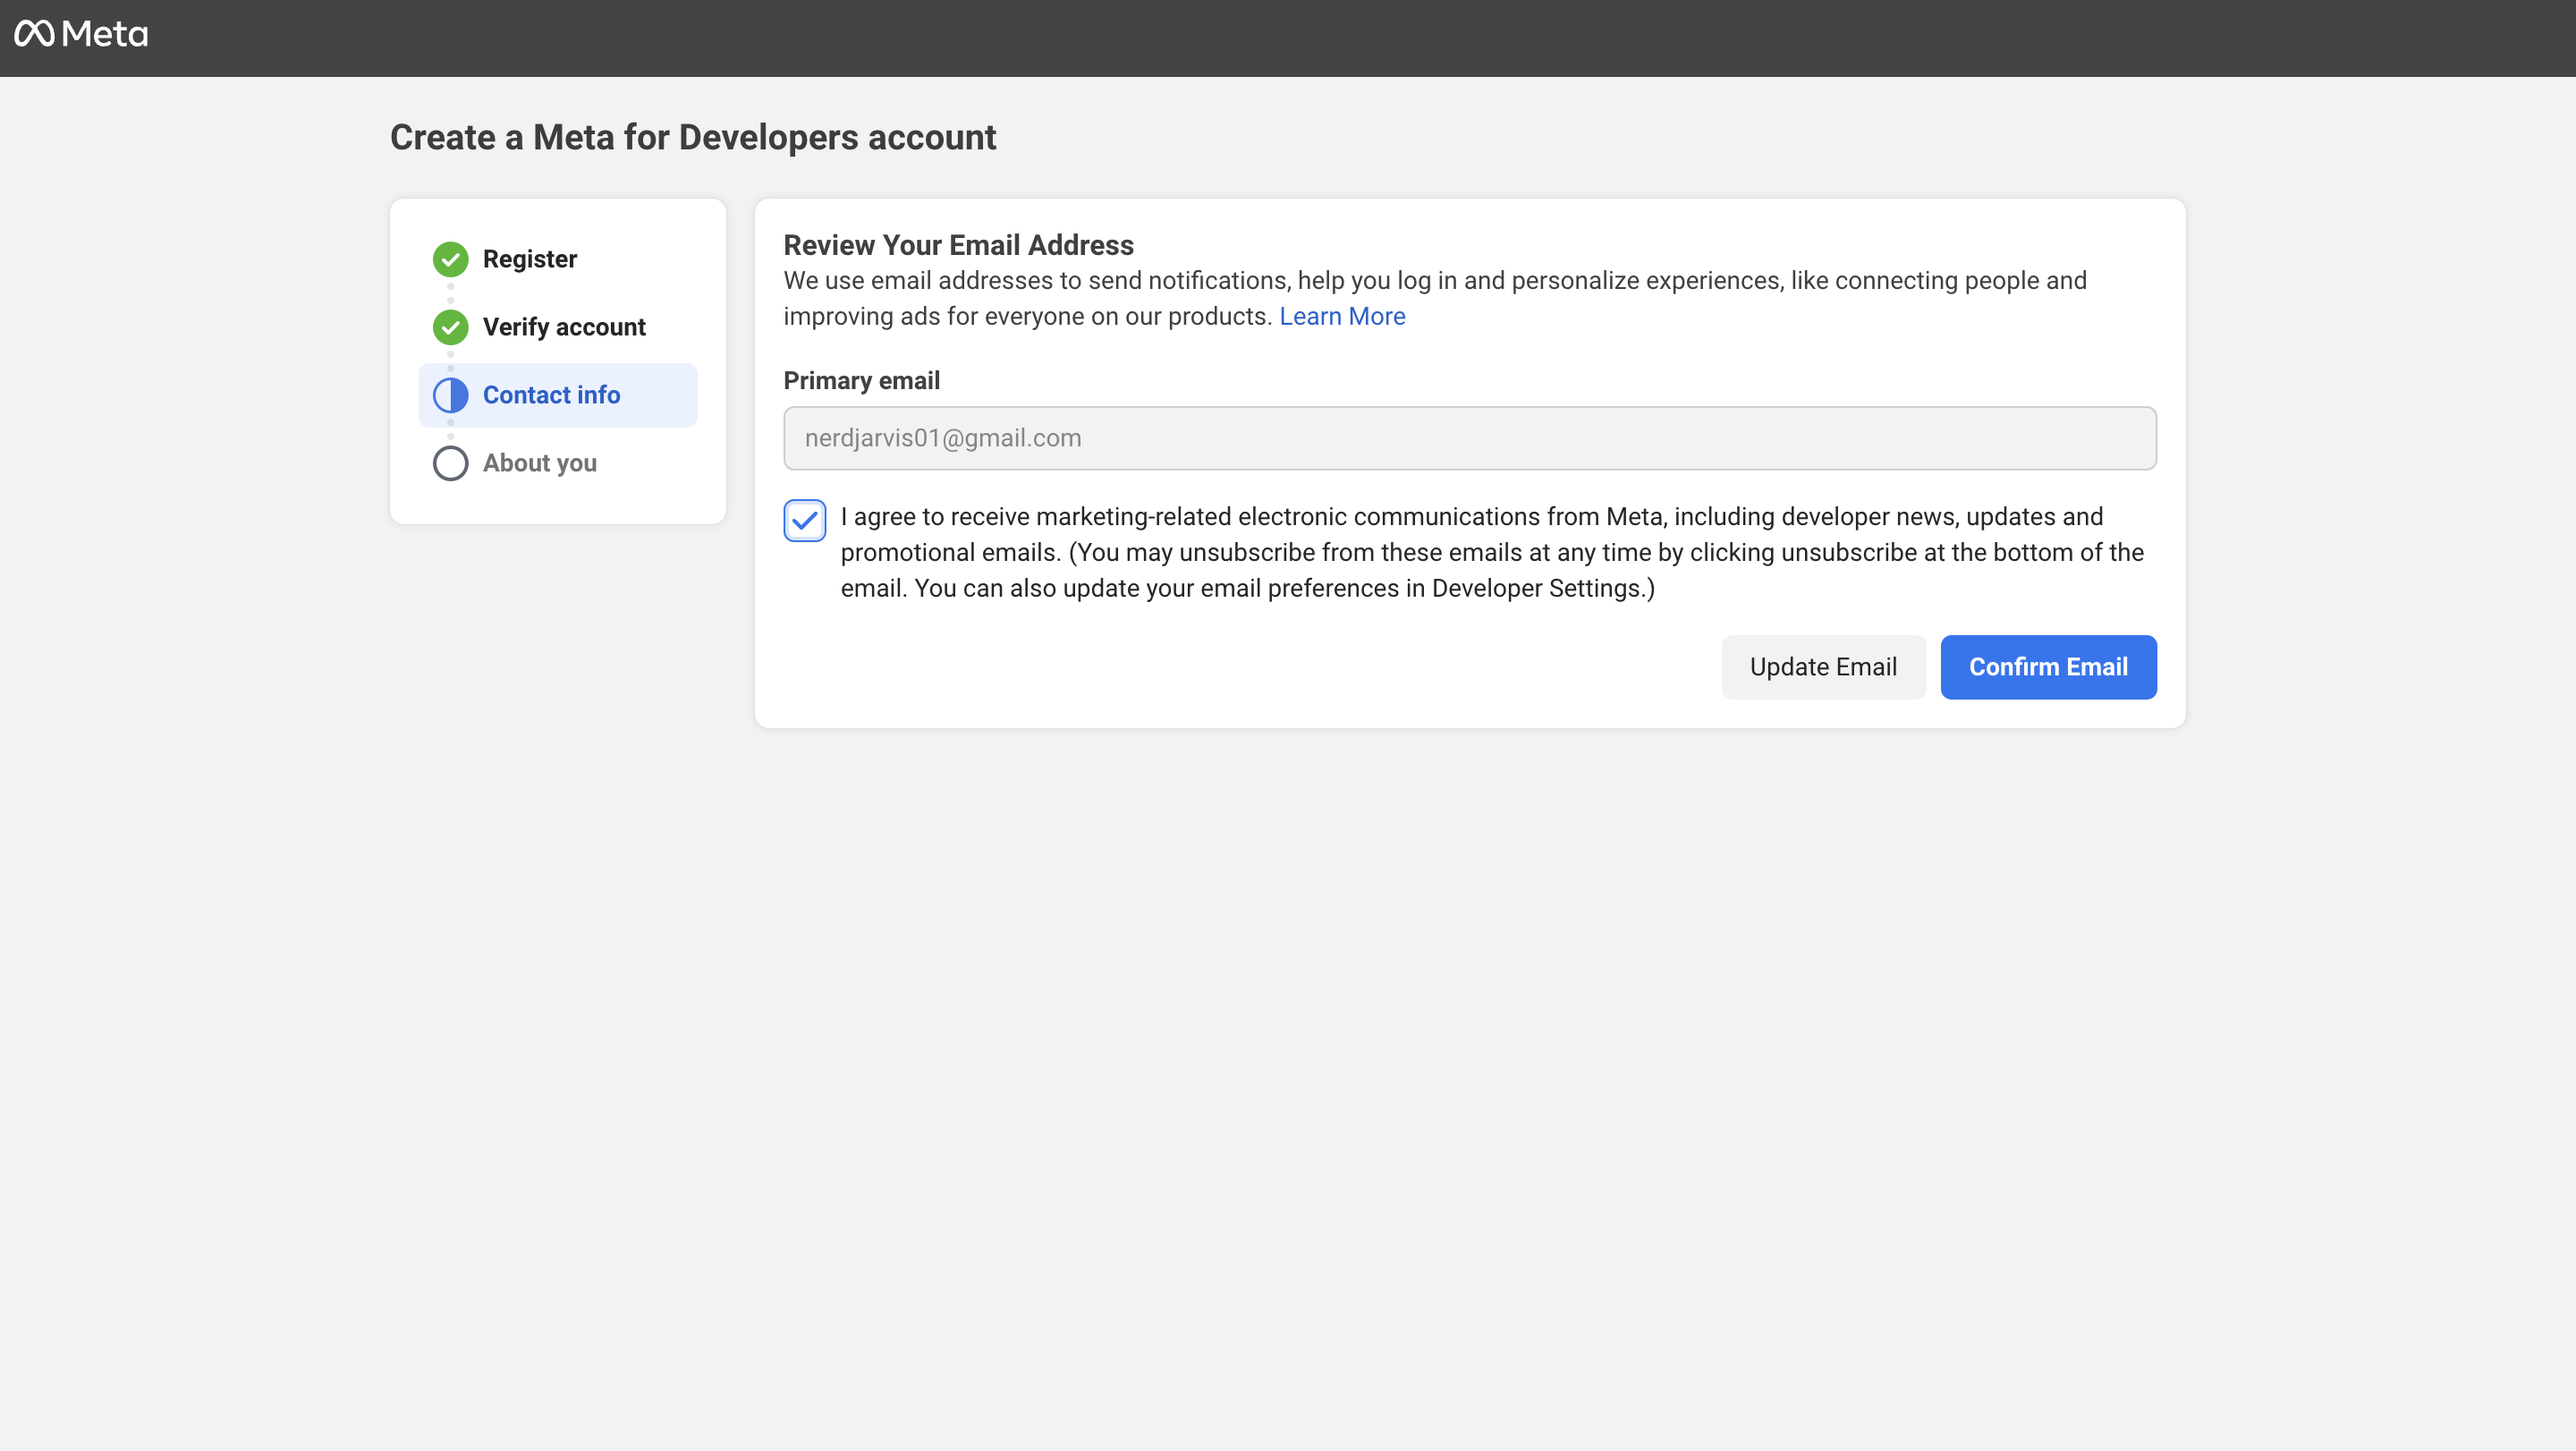Click the empty circle beside About you

pyautogui.click(x=450, y=463)
